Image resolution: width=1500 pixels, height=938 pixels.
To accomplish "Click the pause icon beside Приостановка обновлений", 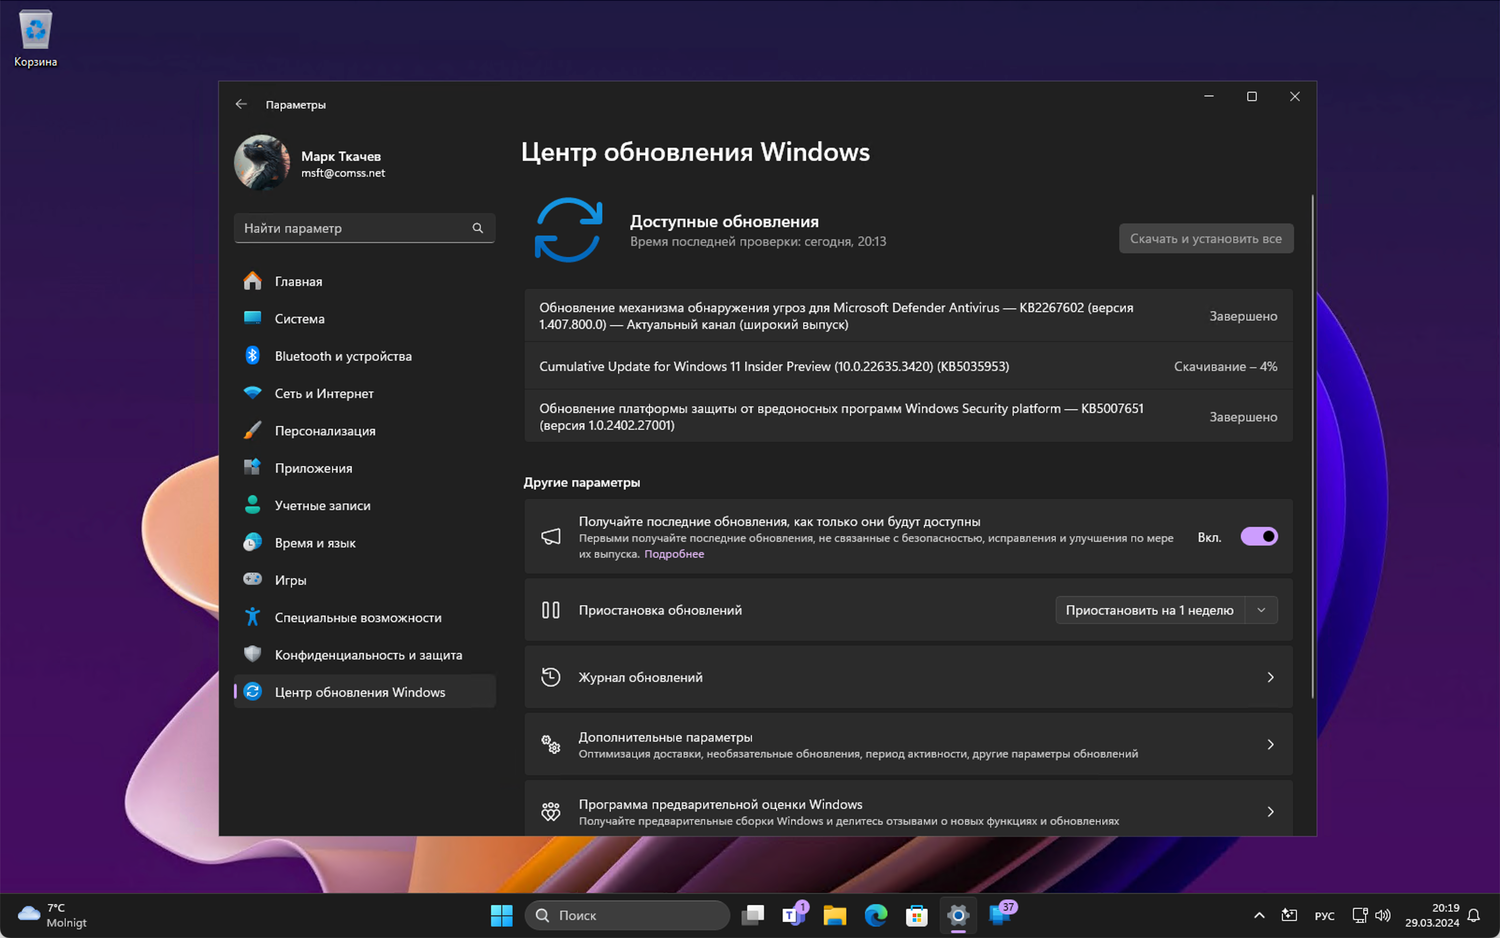I will 551,610.
